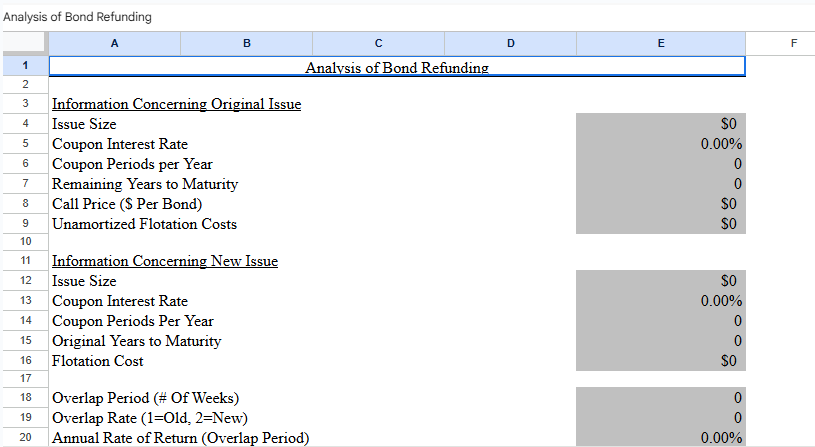Viewport: 815px width, 447px height.
Task: Click the 'Information Concerning Original Issue' heading
Action: click(x=176, y=104)
